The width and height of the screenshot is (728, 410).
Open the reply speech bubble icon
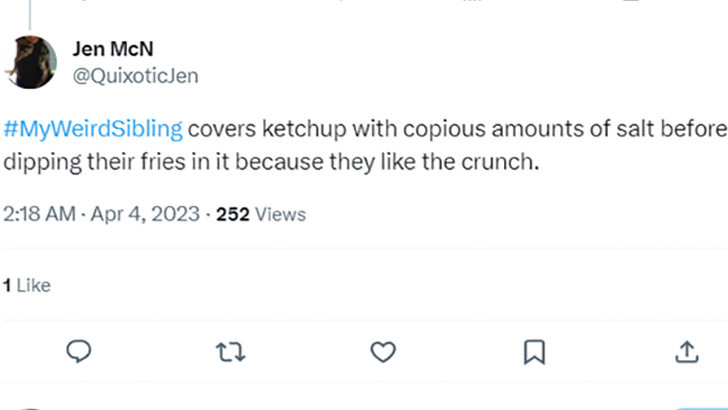pyautogui.click(x=78, y=351)
